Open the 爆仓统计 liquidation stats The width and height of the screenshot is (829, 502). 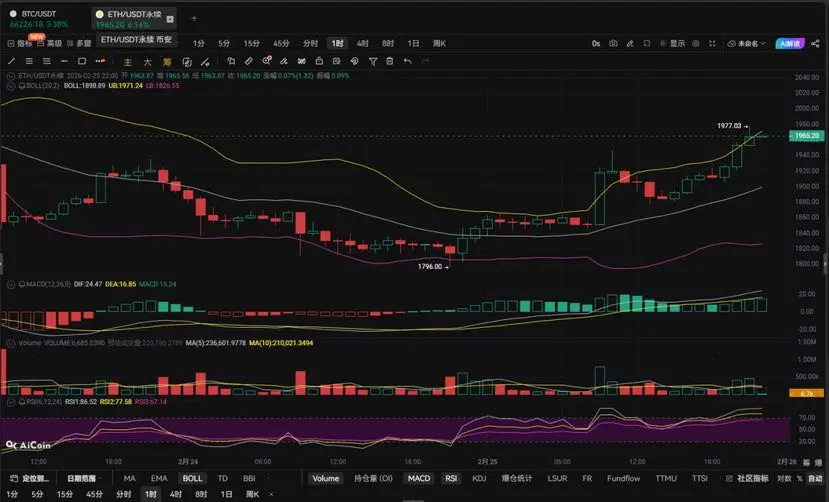[x=517, y=478]
